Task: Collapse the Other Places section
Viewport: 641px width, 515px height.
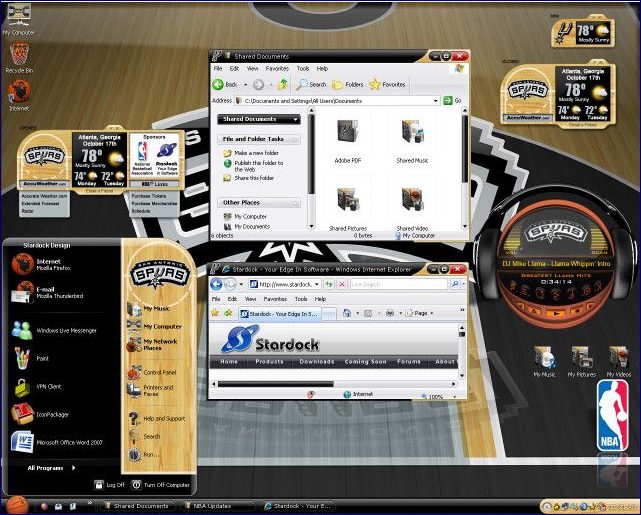Action: click(295, 203)
